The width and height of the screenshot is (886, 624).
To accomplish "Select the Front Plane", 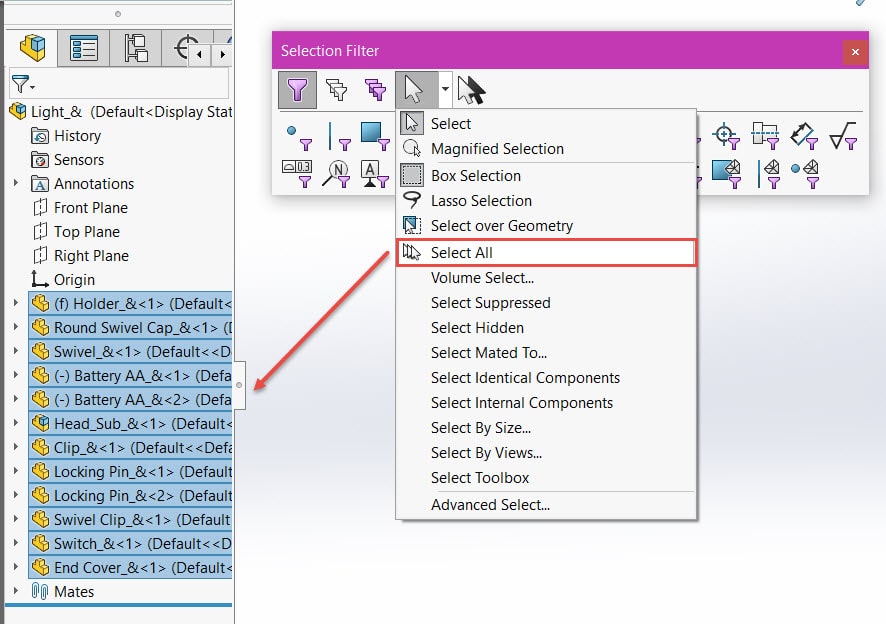I will [80, 208].
